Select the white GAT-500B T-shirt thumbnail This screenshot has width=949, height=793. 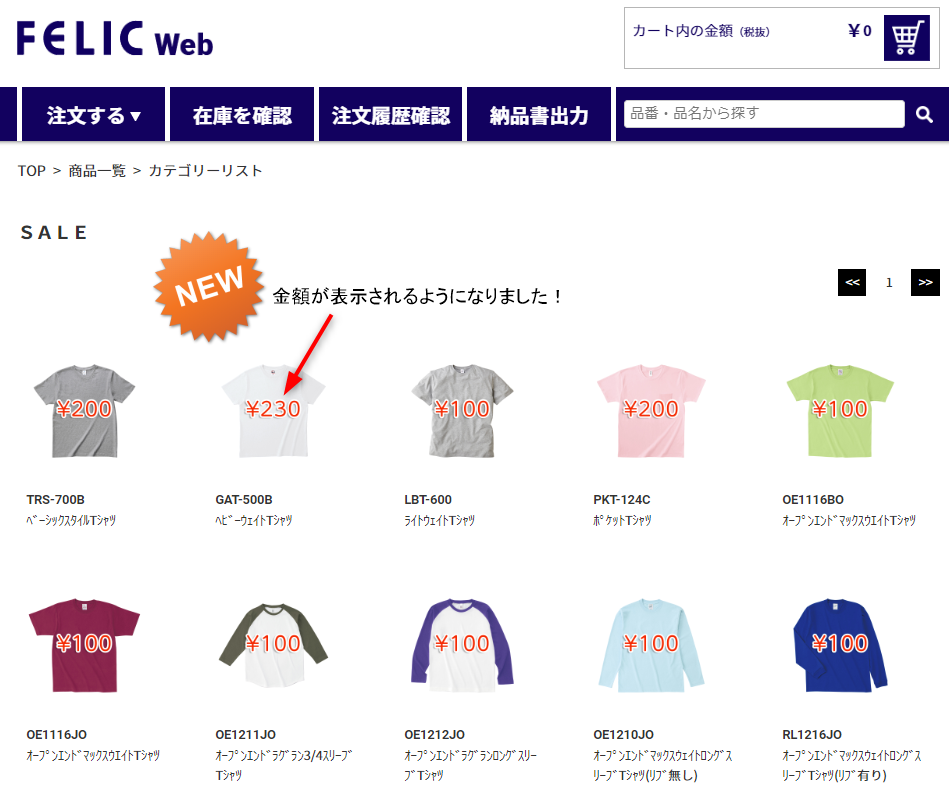coord(273,411)
